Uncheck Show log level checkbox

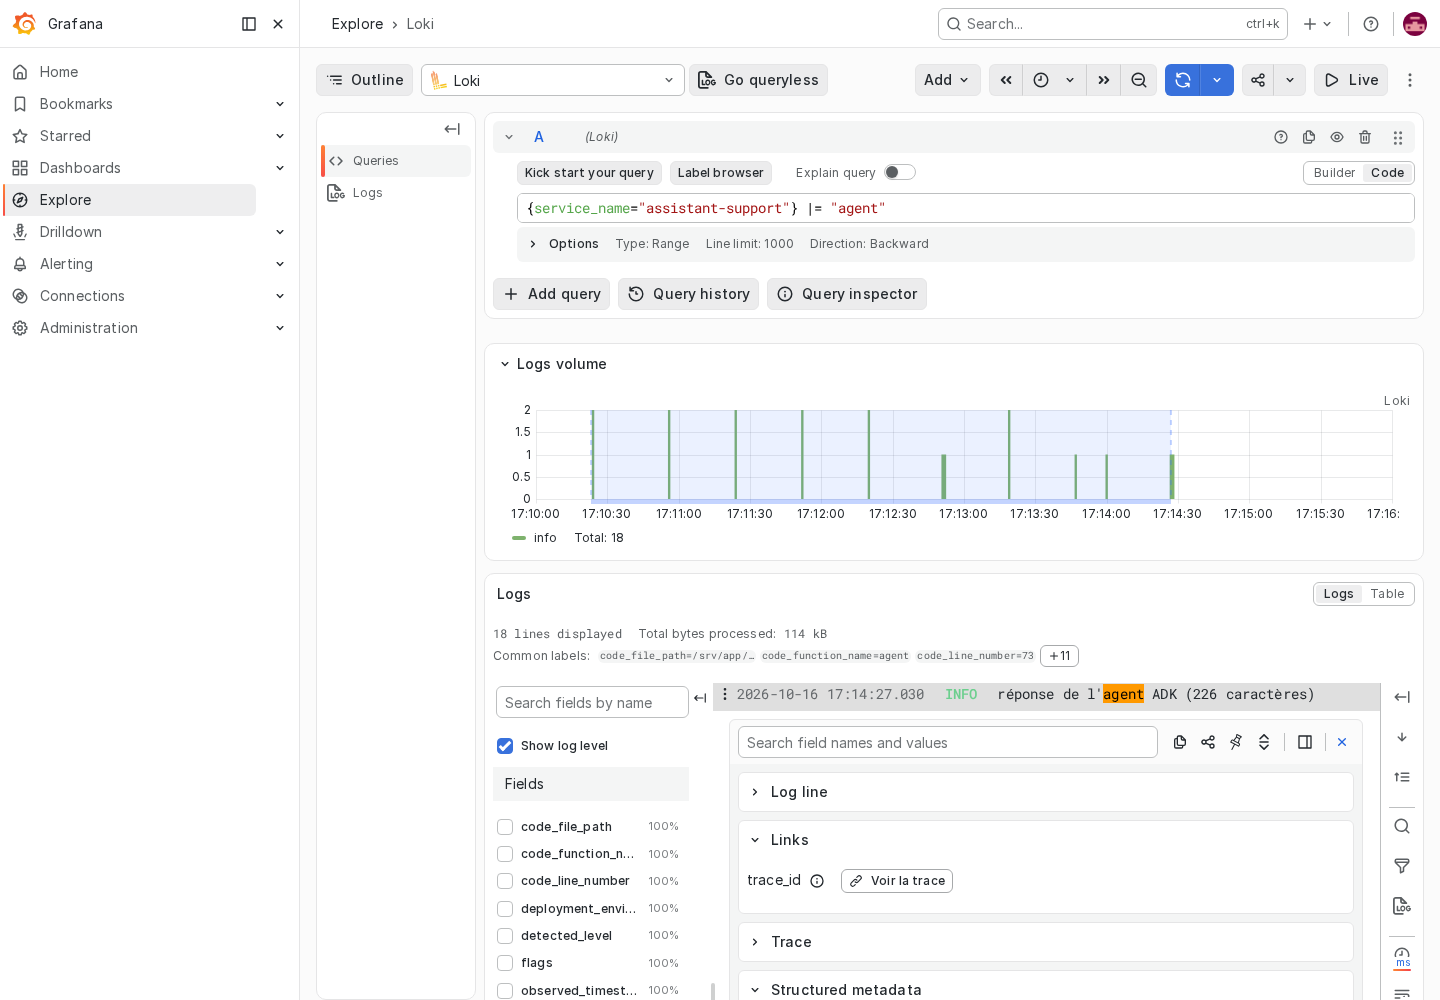[505, 746]
